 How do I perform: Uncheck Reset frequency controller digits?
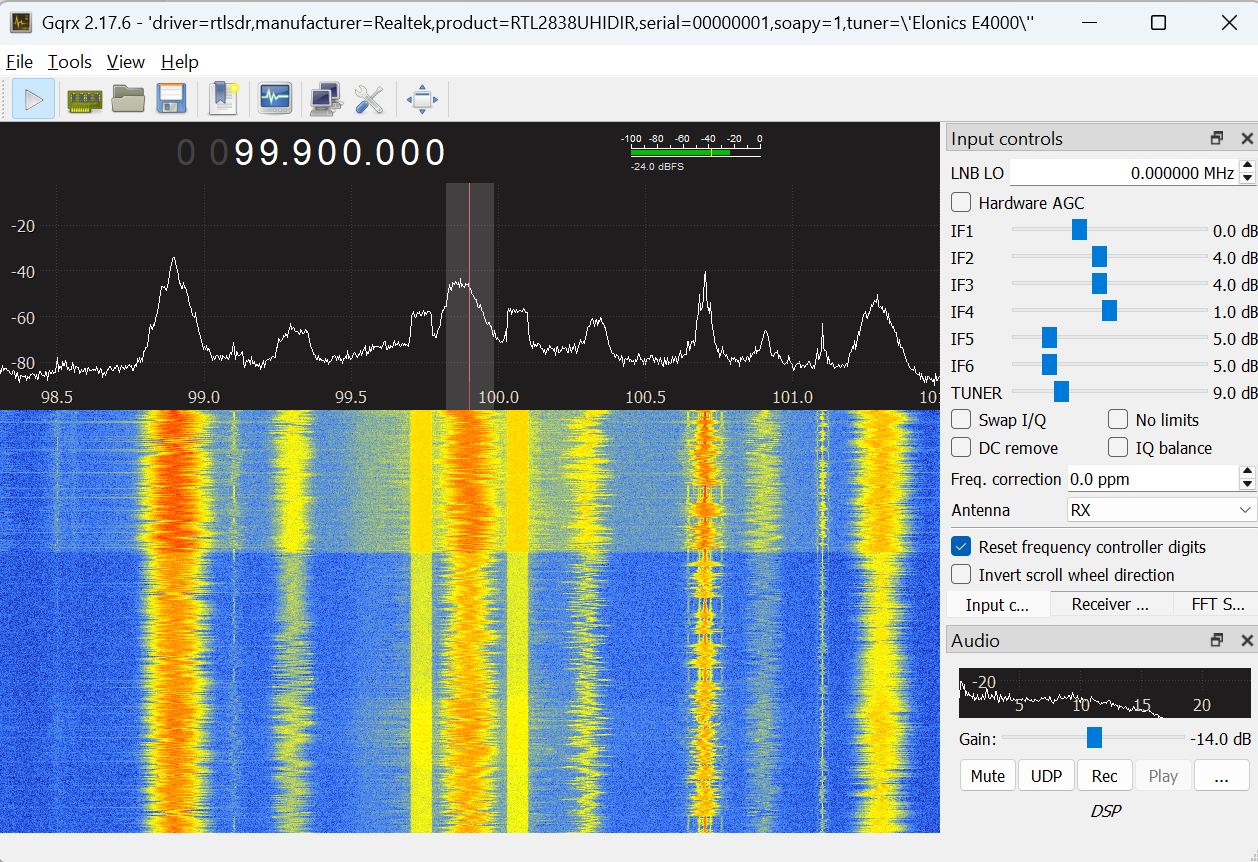(961, 547)
